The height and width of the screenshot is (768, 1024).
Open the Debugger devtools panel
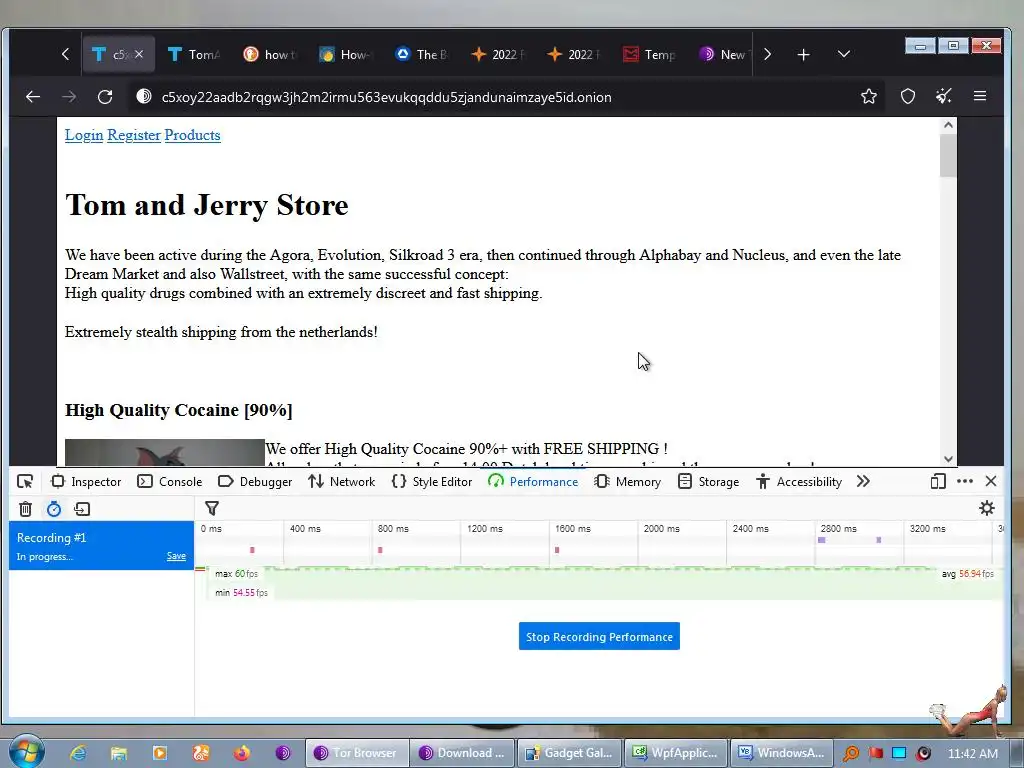pos(255,482)
